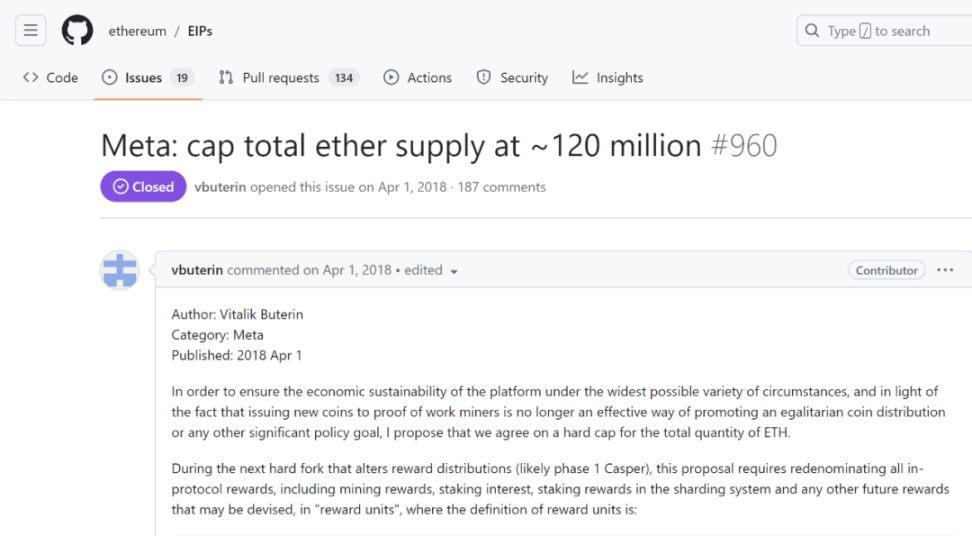Open the hamburger navigation menu
The height and width of the screenshot is (536, 972).
[30, 31]
